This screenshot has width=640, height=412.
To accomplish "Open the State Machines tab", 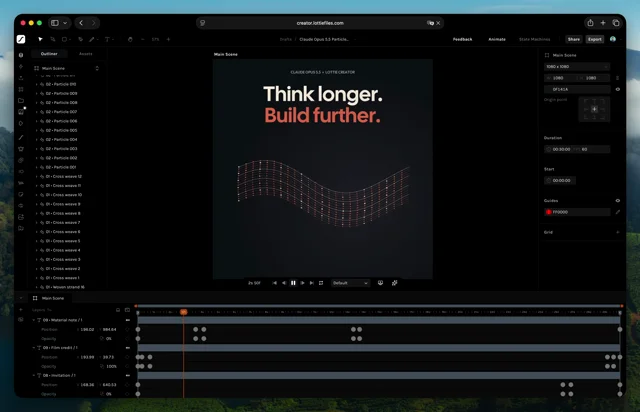I will [534, 39].
